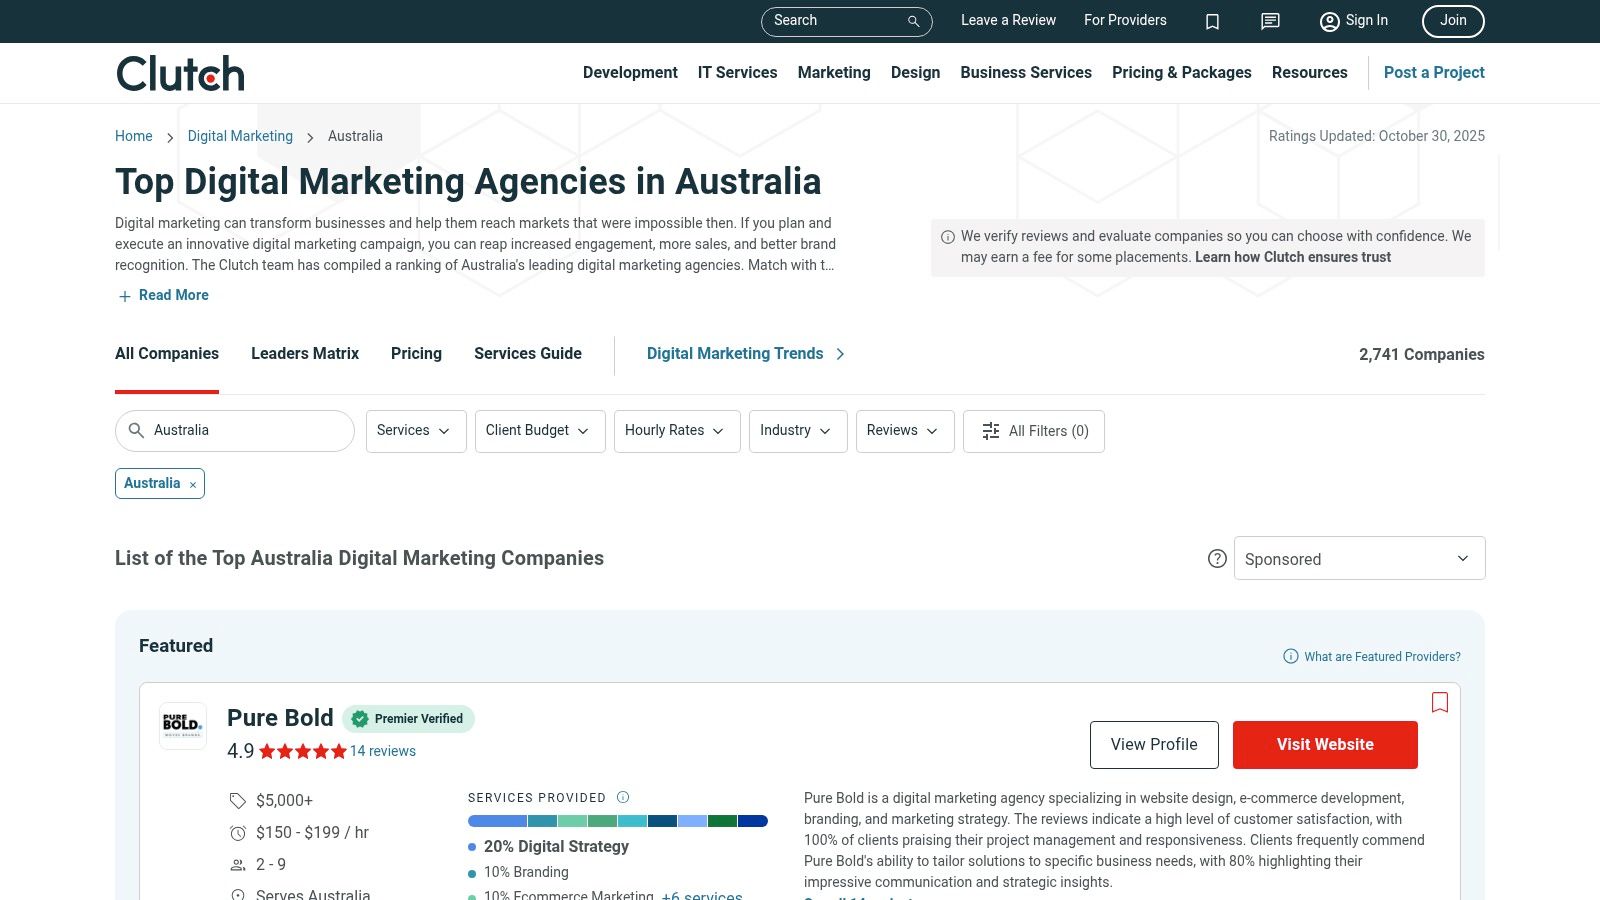Click the Clutch logo
The height and width of the screenshot is (900, 1600).
pyautogui.click(x=181, y=73)
